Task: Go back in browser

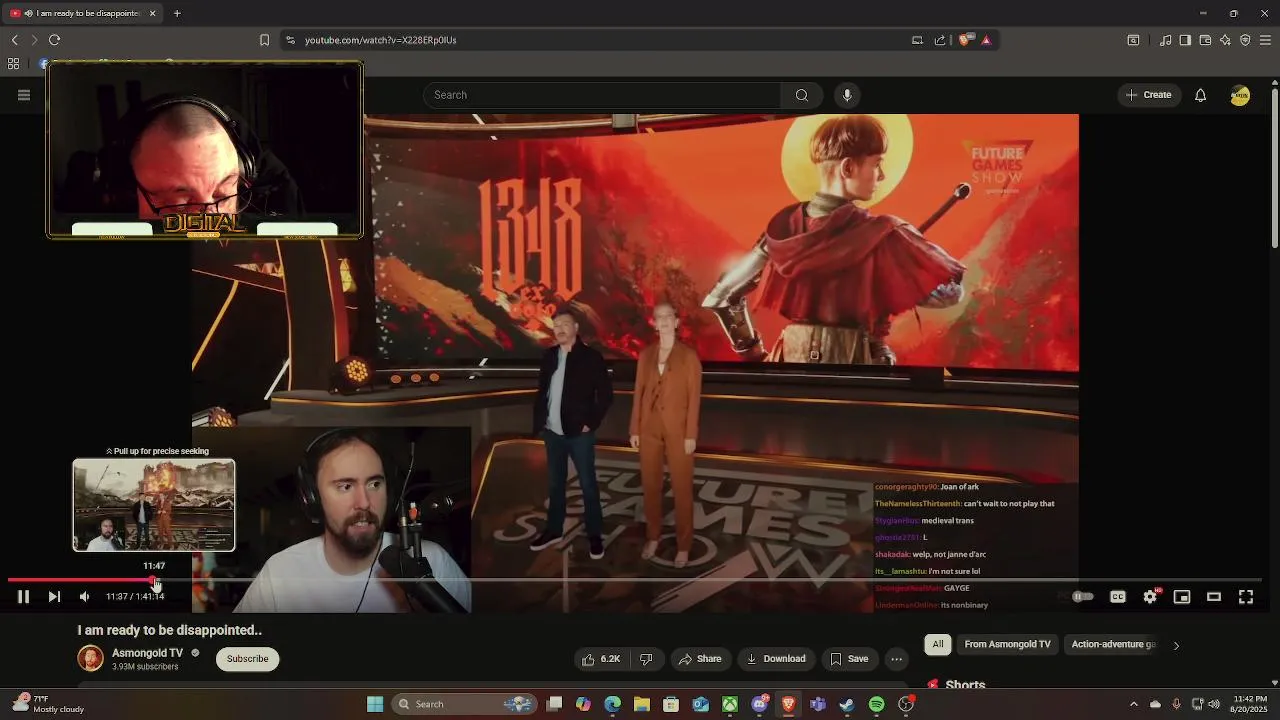Action: [x=14, y=40]
